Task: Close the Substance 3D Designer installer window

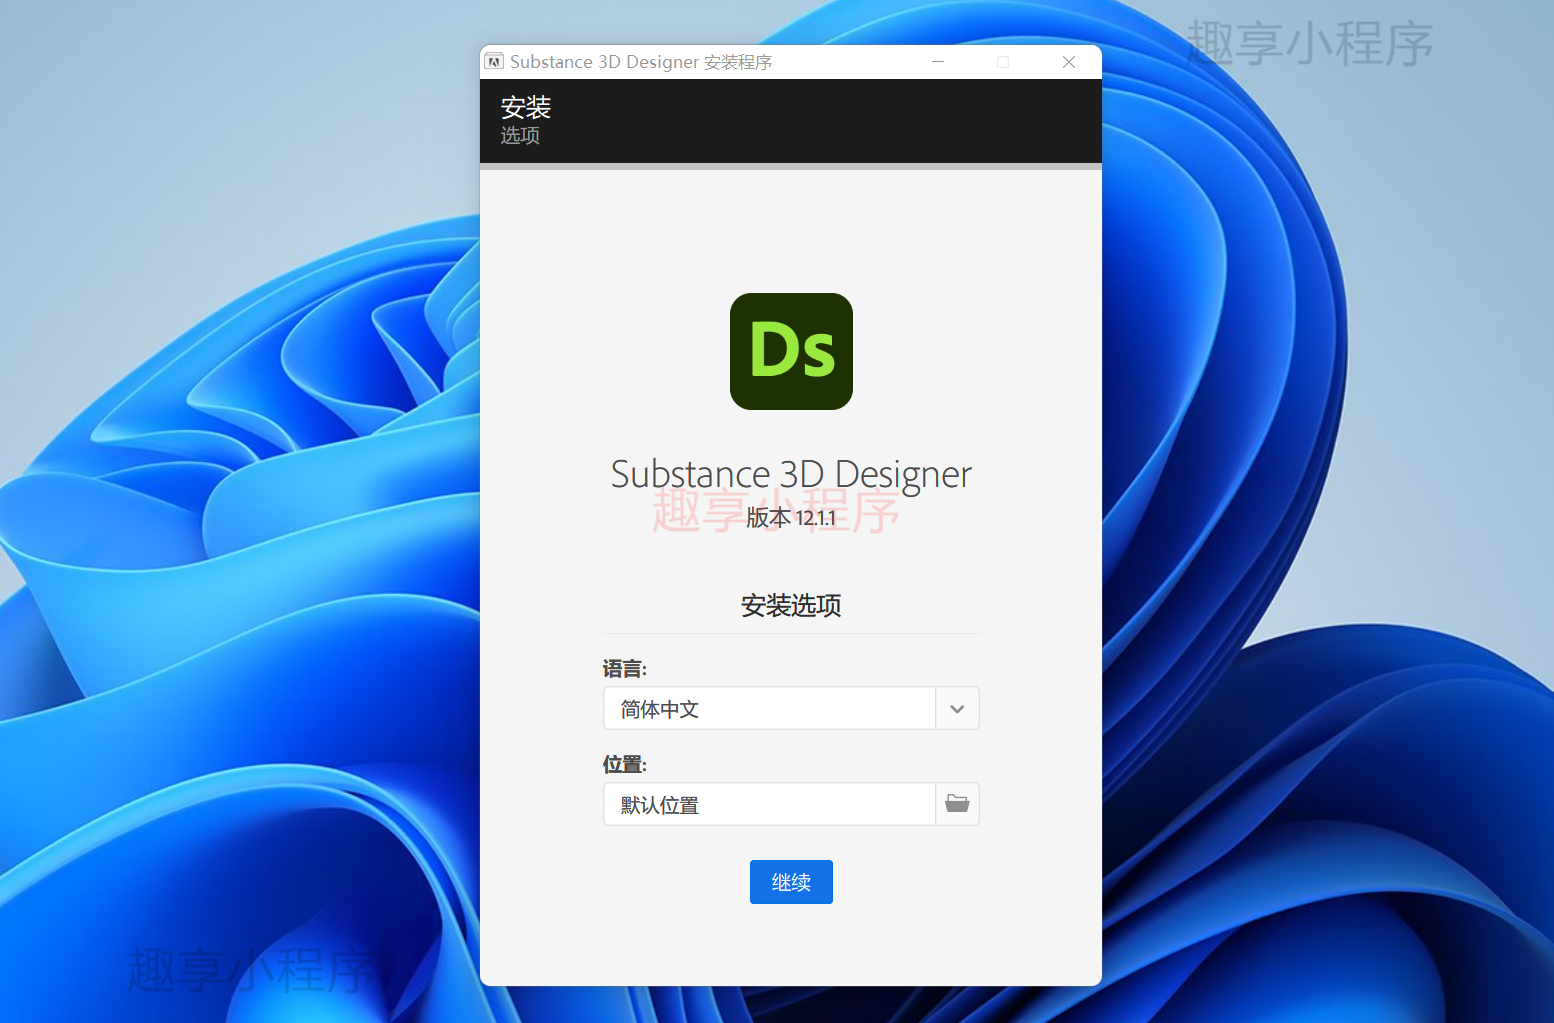Action: coord(1069,62)
